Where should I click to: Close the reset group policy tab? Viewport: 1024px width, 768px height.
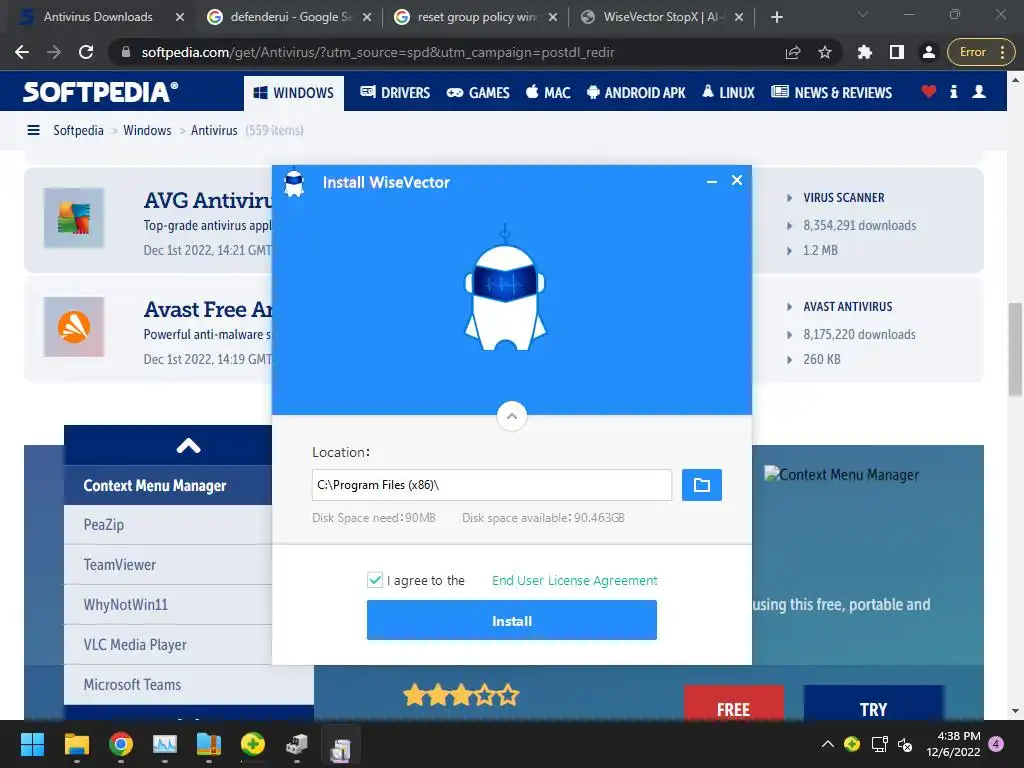coord(553,18)
